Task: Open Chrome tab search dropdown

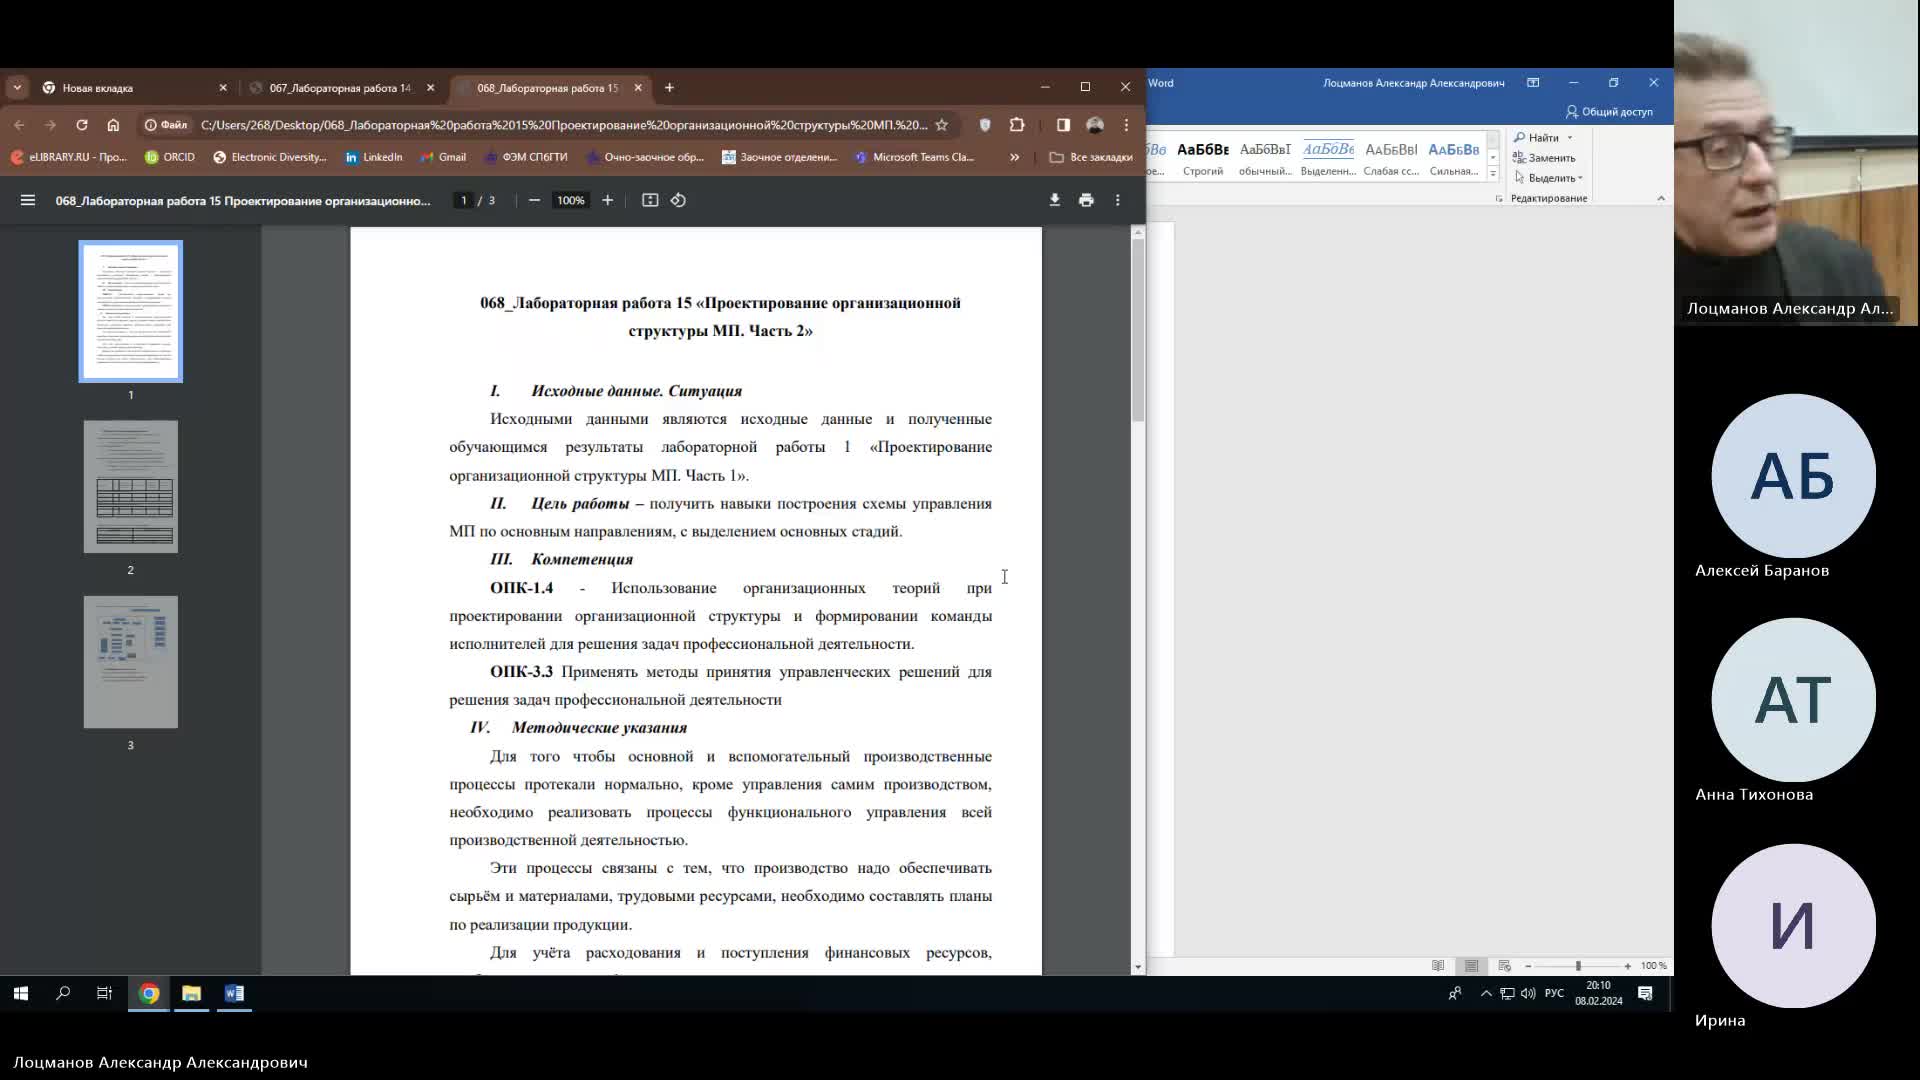Action: [x=17, y=87]
